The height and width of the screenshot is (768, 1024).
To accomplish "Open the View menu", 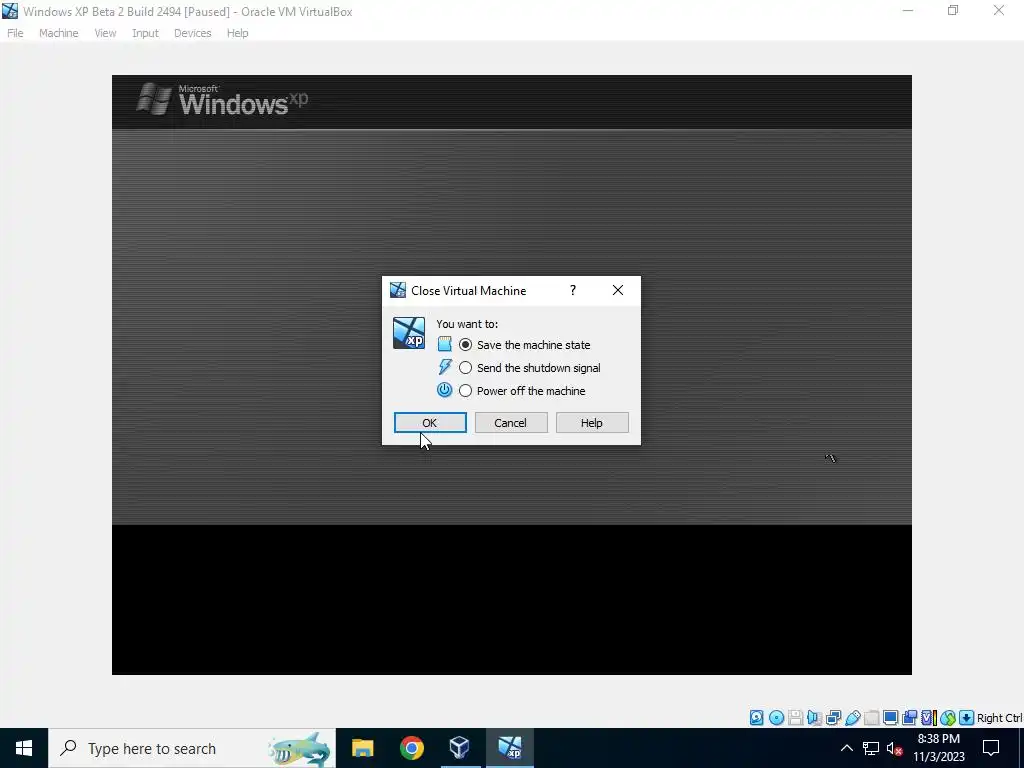I will (x=105, y=33).
